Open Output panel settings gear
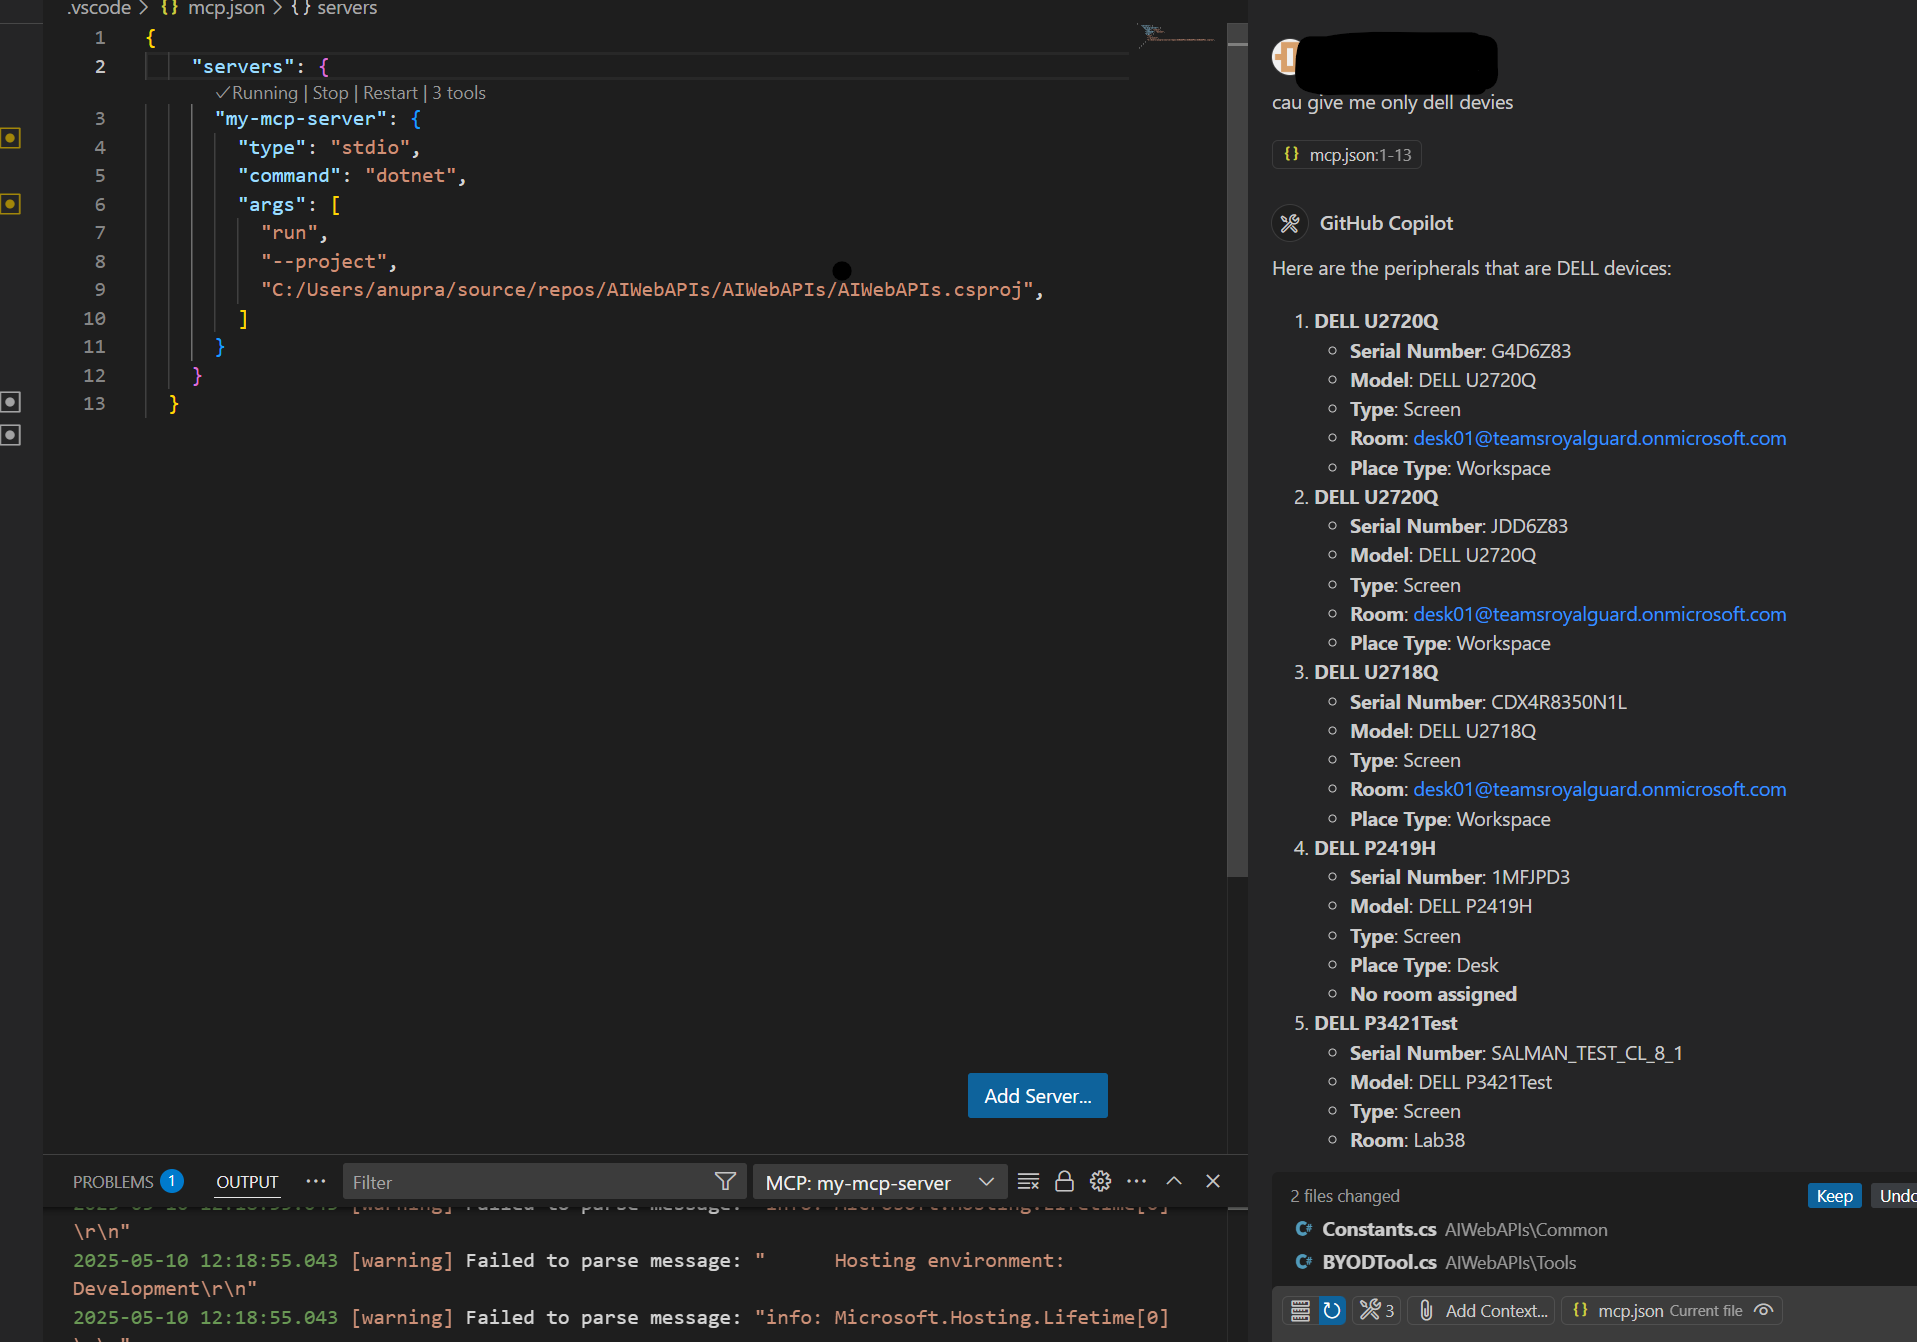Screen dimensions: 1917x1342 [x=1100, y=1181]
